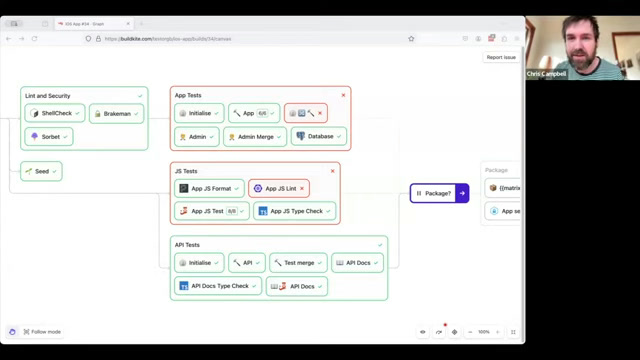Open the failed step with hammer icon

point(306,113)
